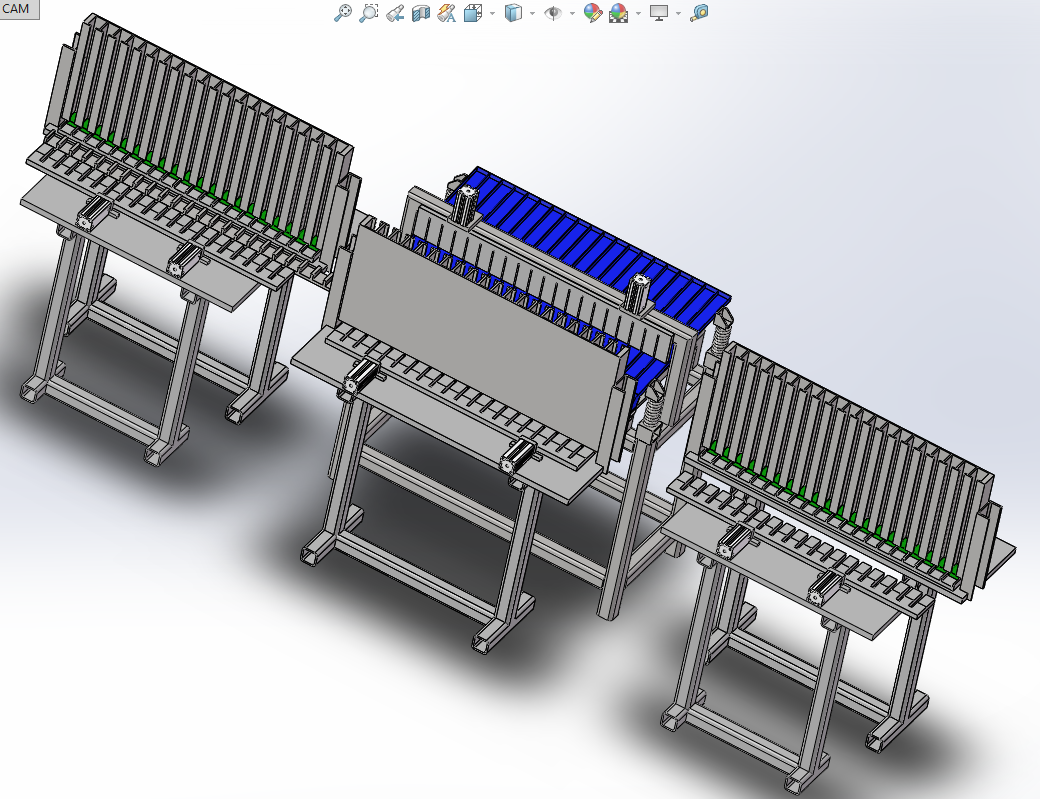The height and width of the screenshot is (799, 1040).
Task: Switch to the CAM tab
Action: [x=17, y=9]
